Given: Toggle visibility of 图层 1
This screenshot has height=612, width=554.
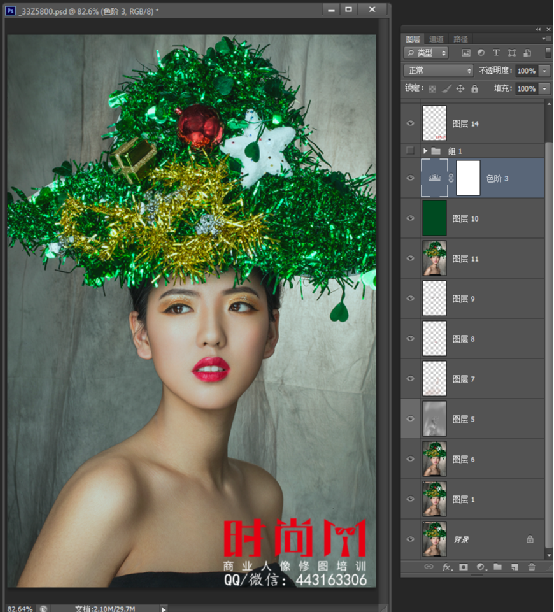Looking at the screenshot, I should click(x=410, y=499).
